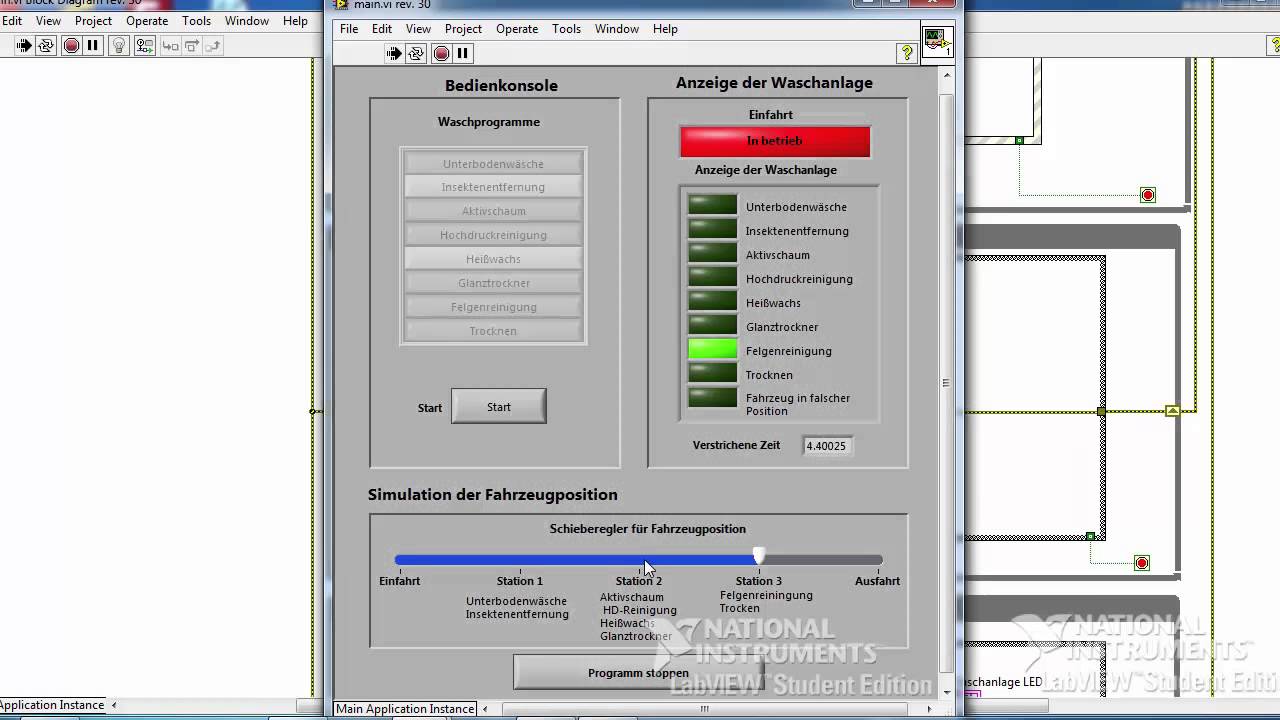Select lower red stop terminal in block diagram
The width and height of the screenshot is (1280, 720).
(1142, 563)
